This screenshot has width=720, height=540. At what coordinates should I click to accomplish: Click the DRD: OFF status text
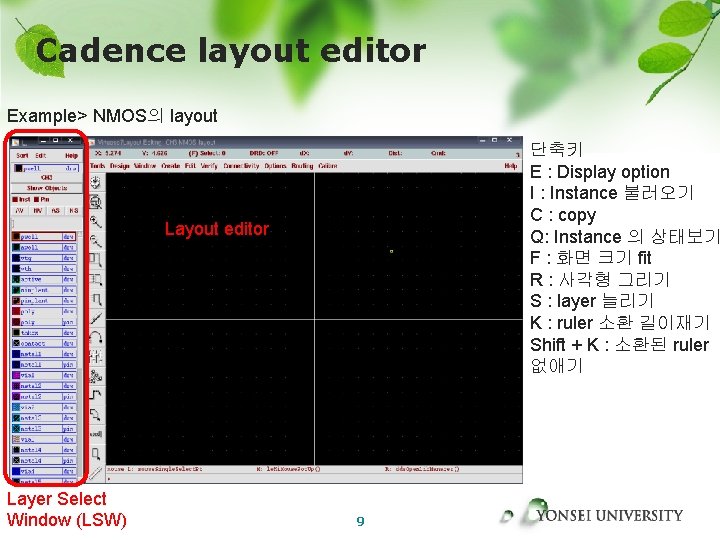pos(264,153)
